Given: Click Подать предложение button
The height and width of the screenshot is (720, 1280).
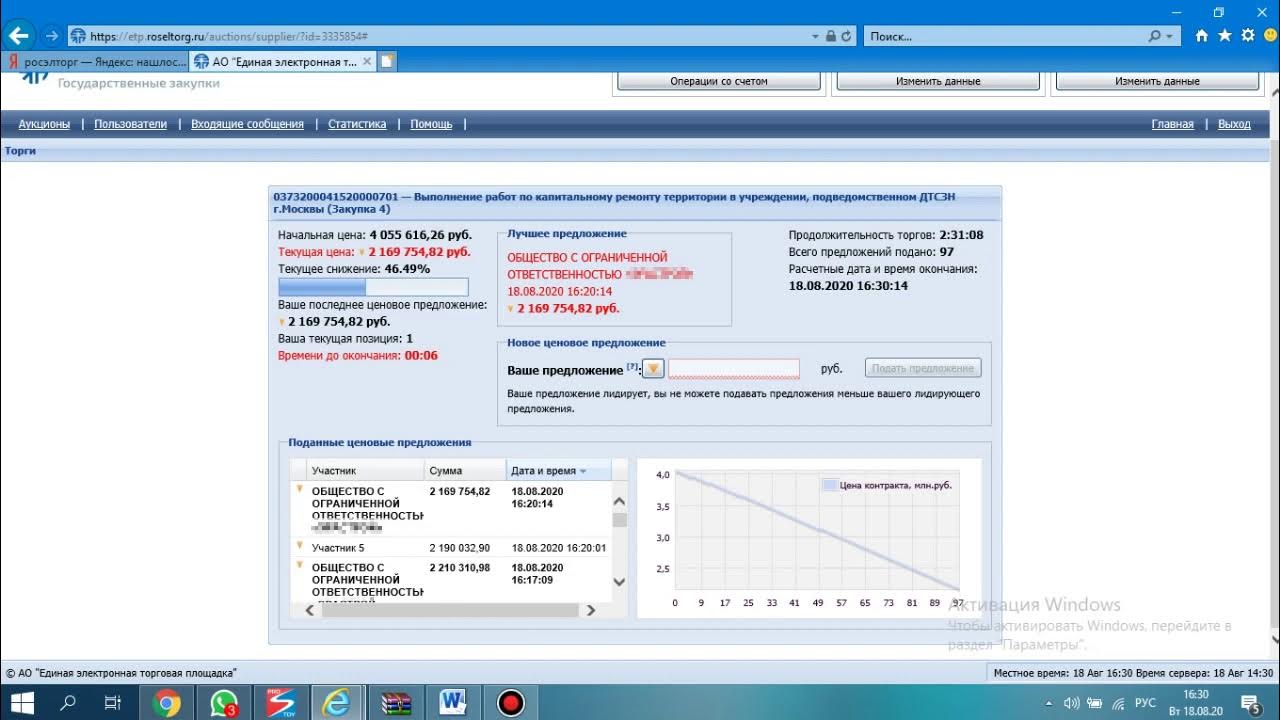Looking at the screenshot, I should click(923, 368).
